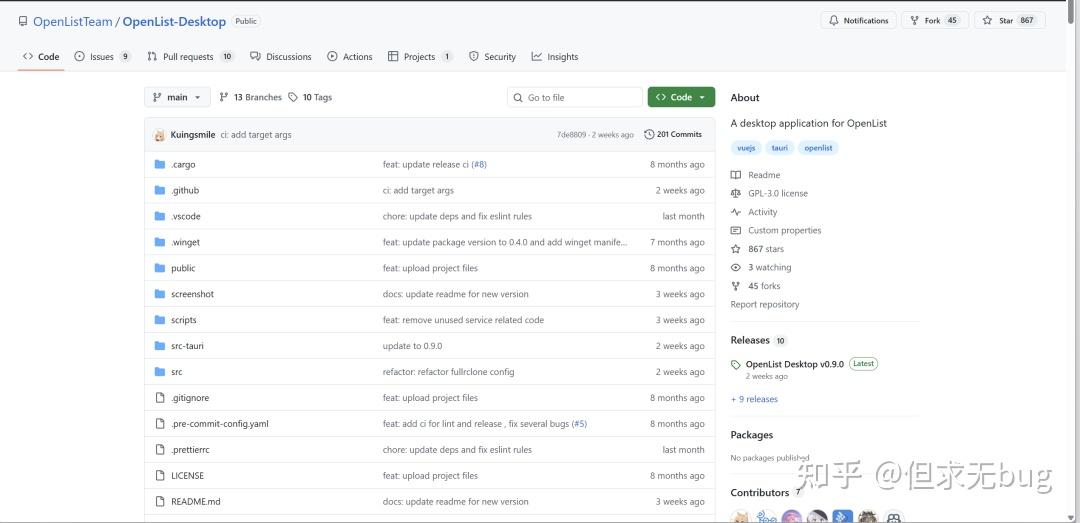The image size is (1080, 523).
Task: Open the Security tab
Action: (492, 57)
